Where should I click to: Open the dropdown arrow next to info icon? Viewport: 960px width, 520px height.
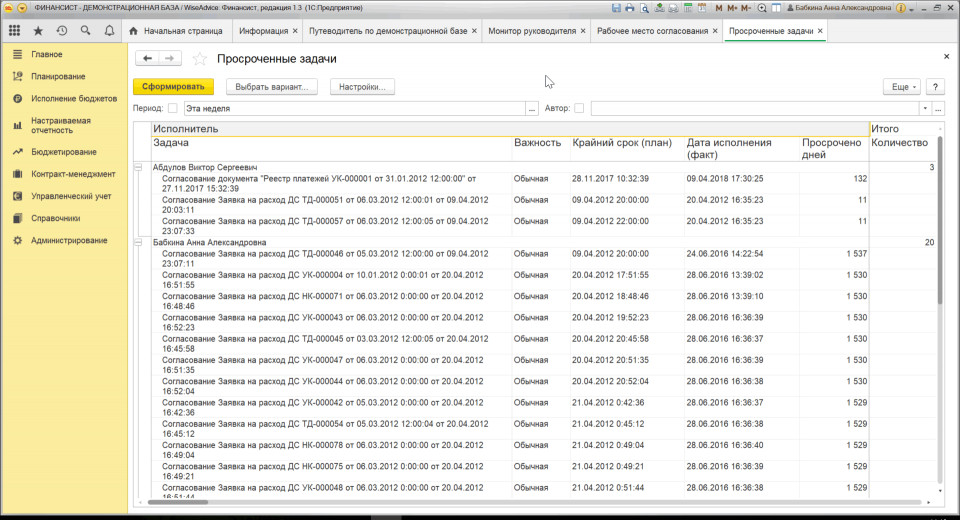[911, 9]
